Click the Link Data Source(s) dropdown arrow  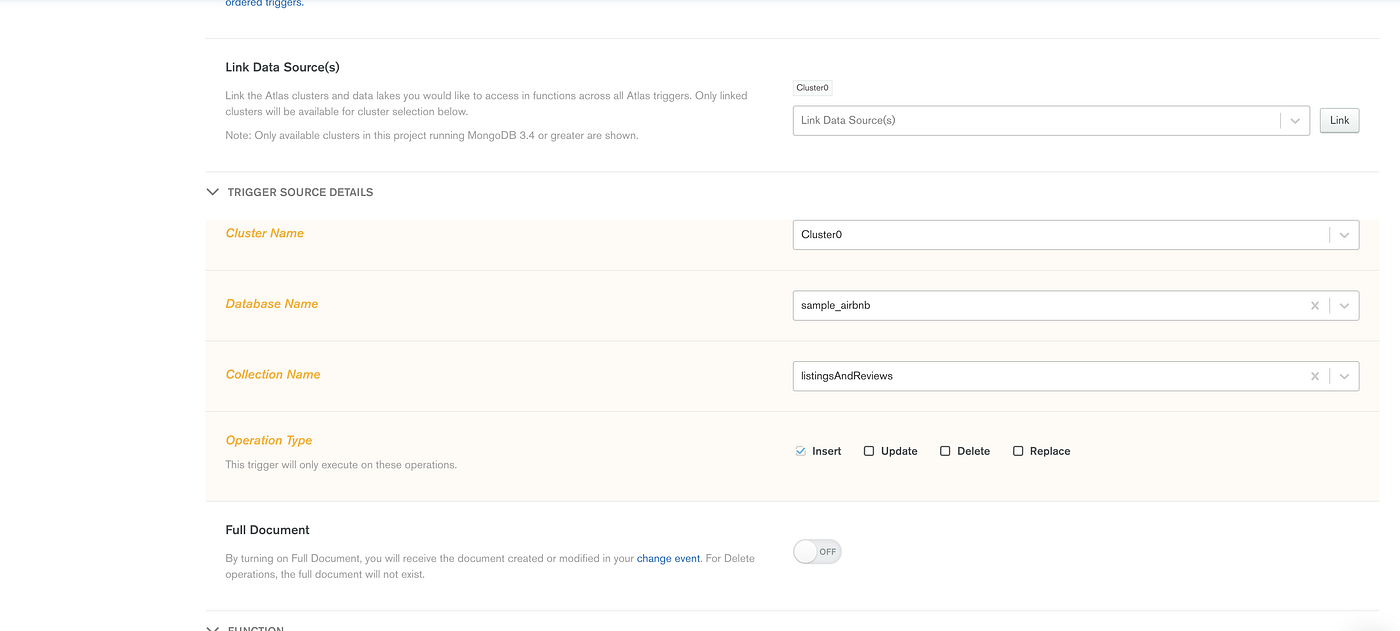tap(1296, 120)
